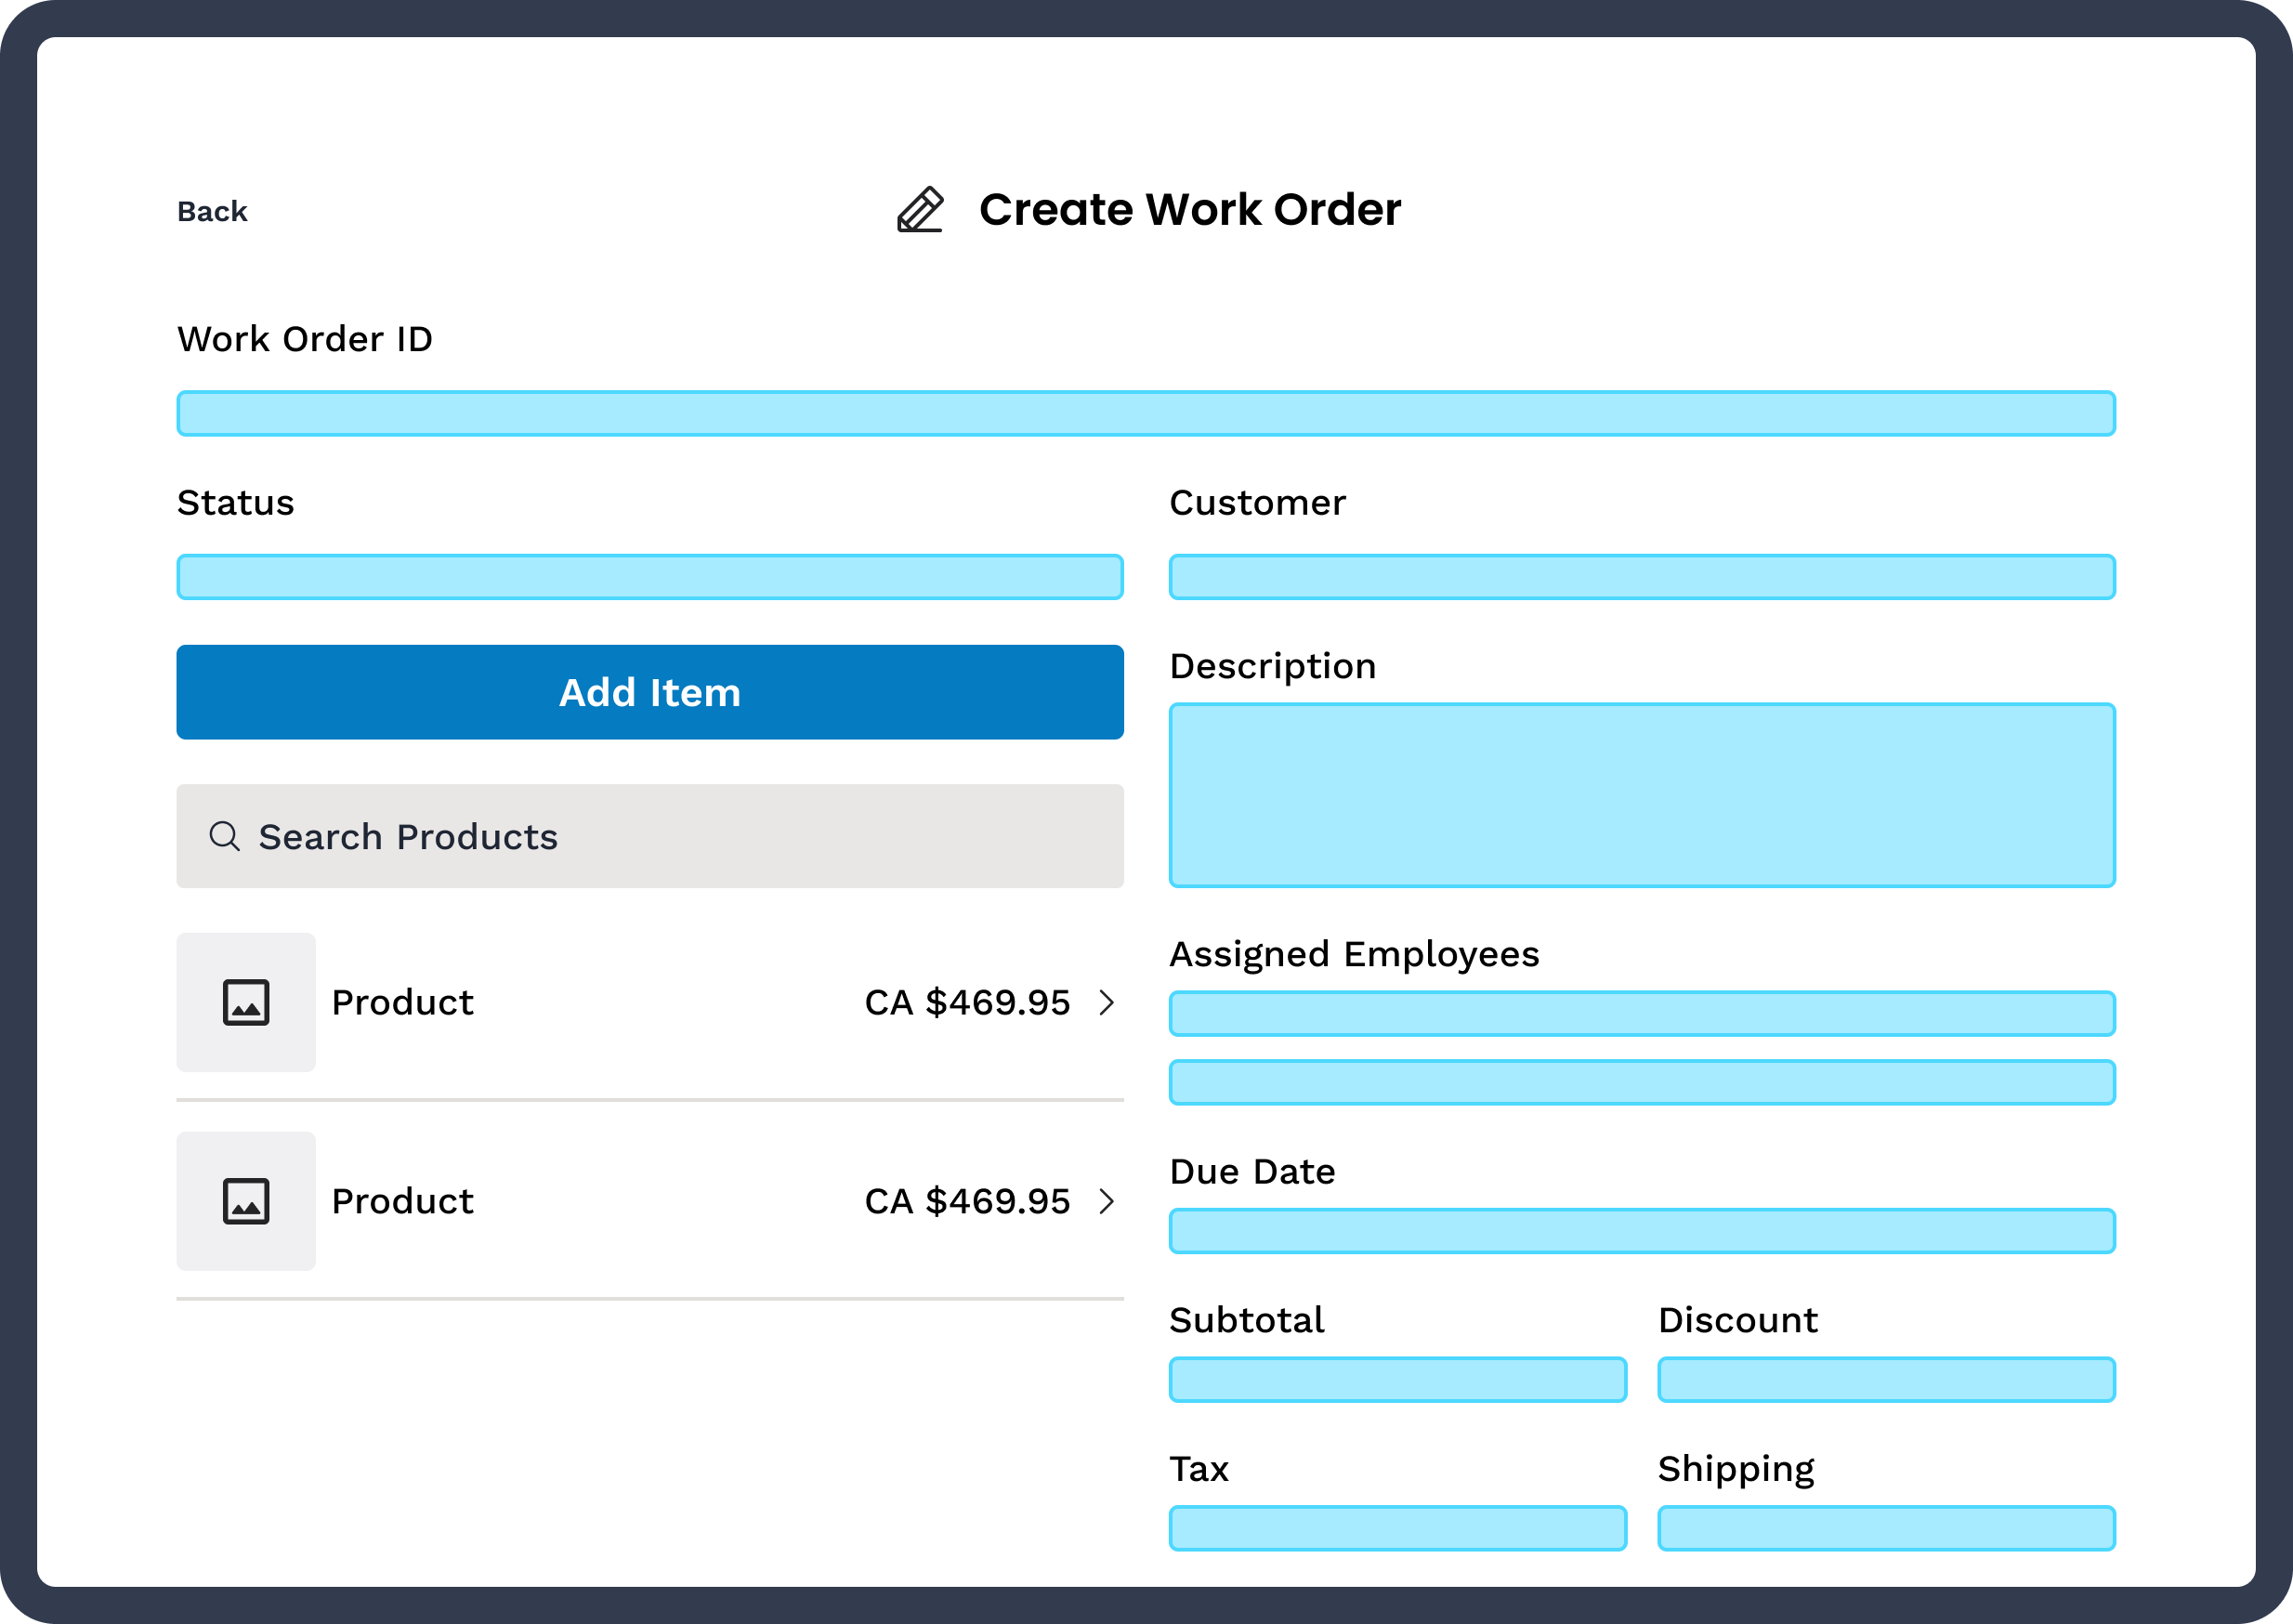Open the Status field
The image size is (2293, 1624).
tap(650, 577)
